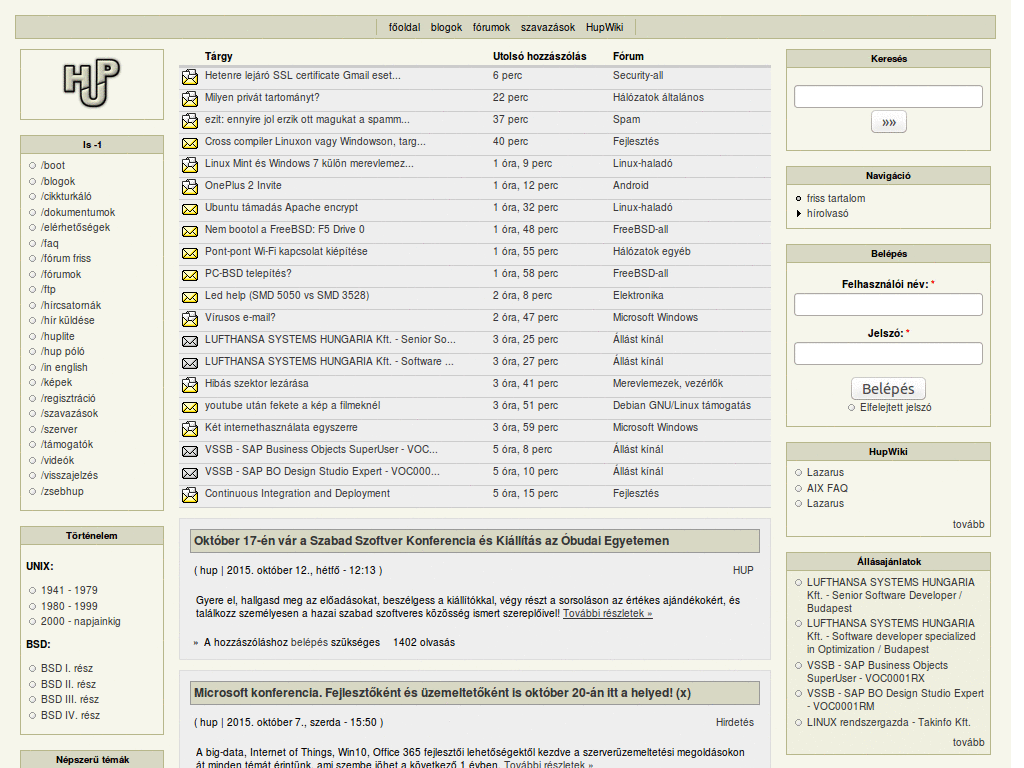The width and height of the screenshot is (1024, 768).
Task: Open '/cikkturkáló' sidebar link
Action: click(66, 196)
